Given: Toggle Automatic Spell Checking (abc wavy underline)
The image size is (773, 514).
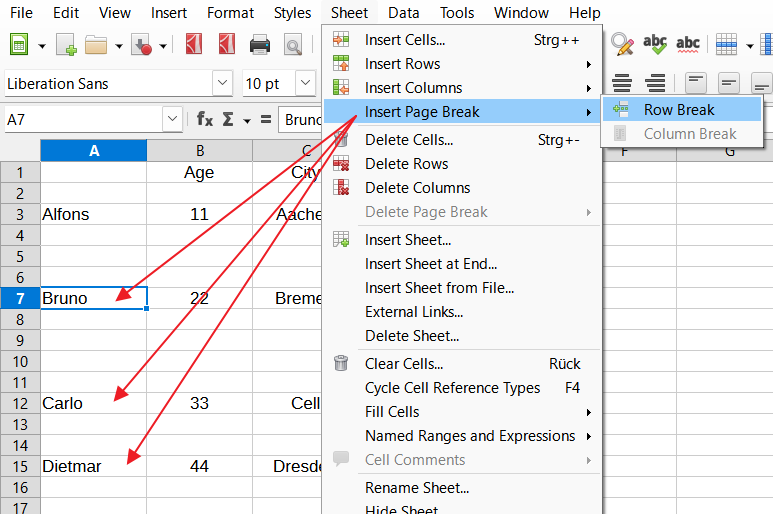Looking at the screenshot, I should [688, 44].
